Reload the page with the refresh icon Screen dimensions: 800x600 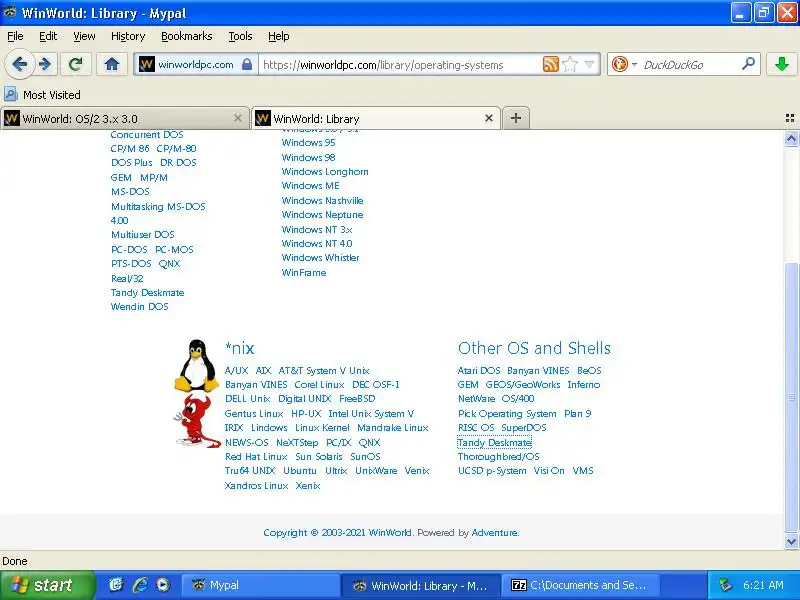[x=76, y=64]
